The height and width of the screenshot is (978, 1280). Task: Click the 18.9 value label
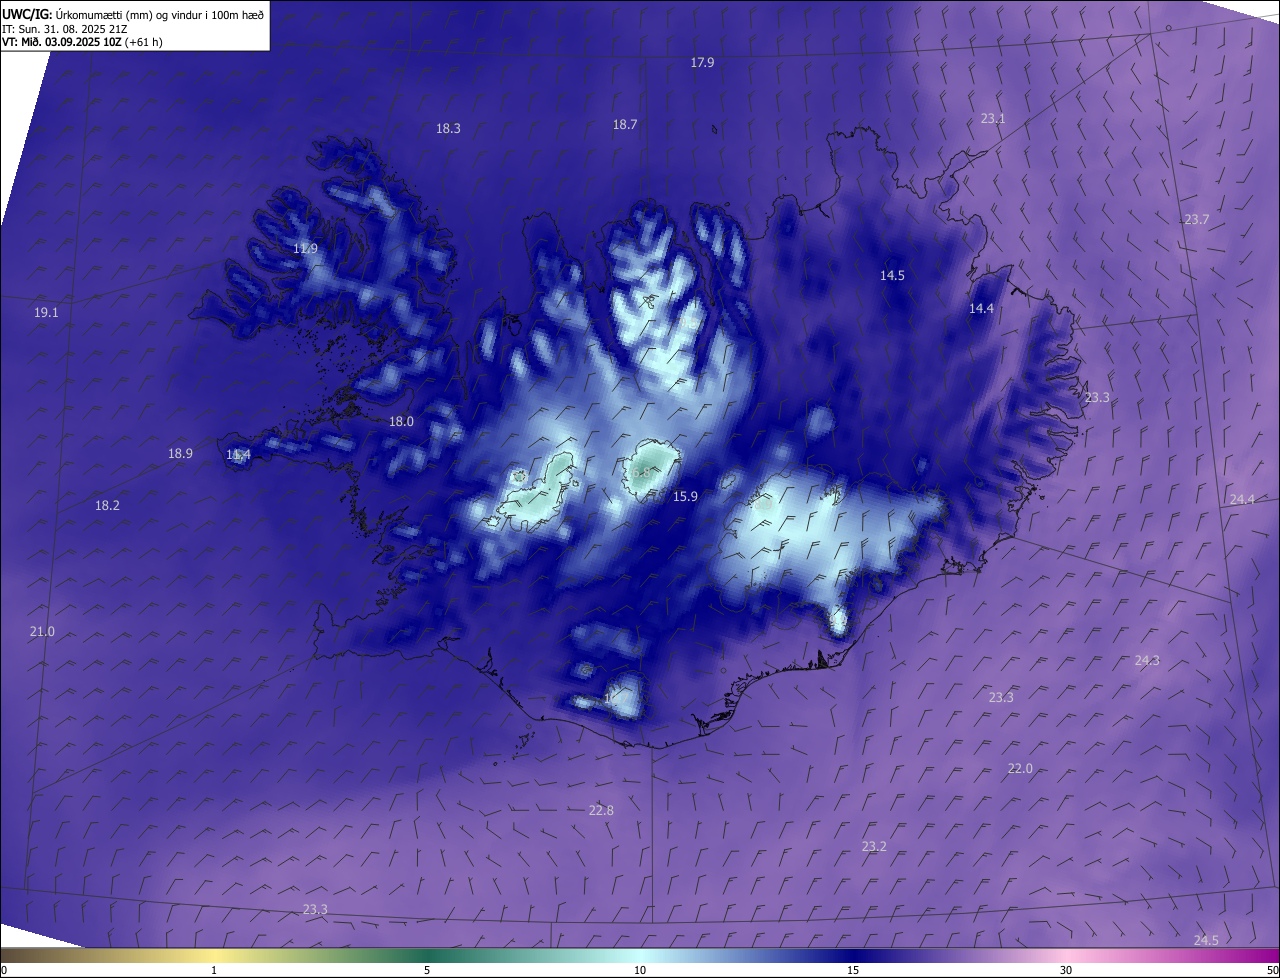[x=180, y=453]
